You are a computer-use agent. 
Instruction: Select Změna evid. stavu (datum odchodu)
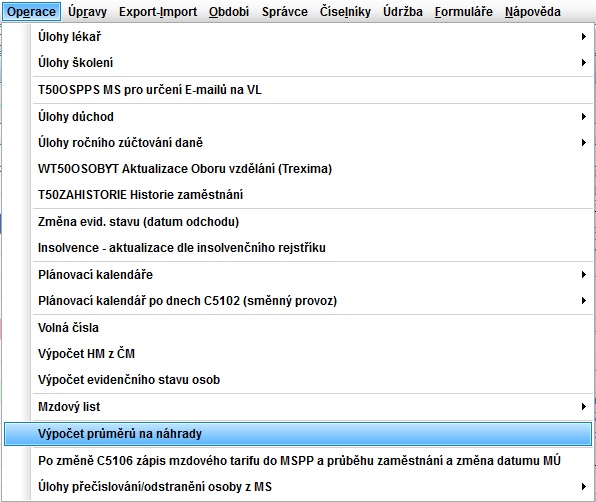click(312, 222)
